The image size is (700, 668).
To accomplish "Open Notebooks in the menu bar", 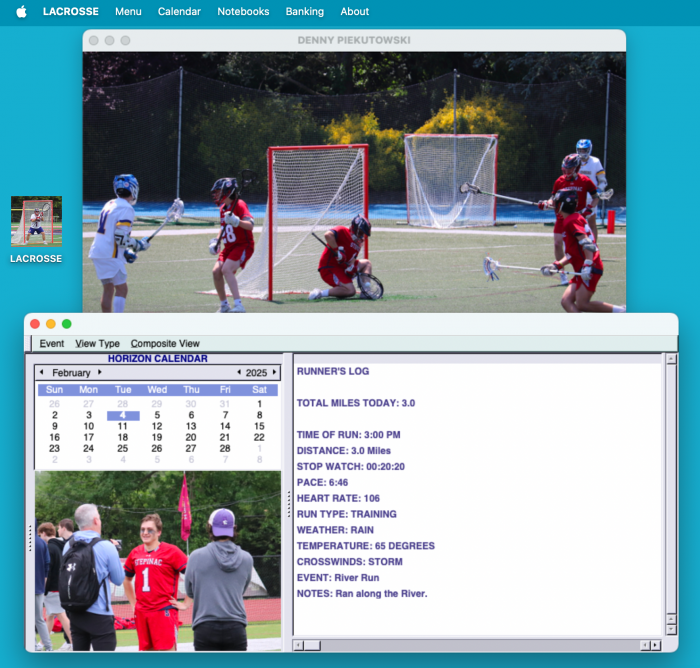I will [243, 12].
